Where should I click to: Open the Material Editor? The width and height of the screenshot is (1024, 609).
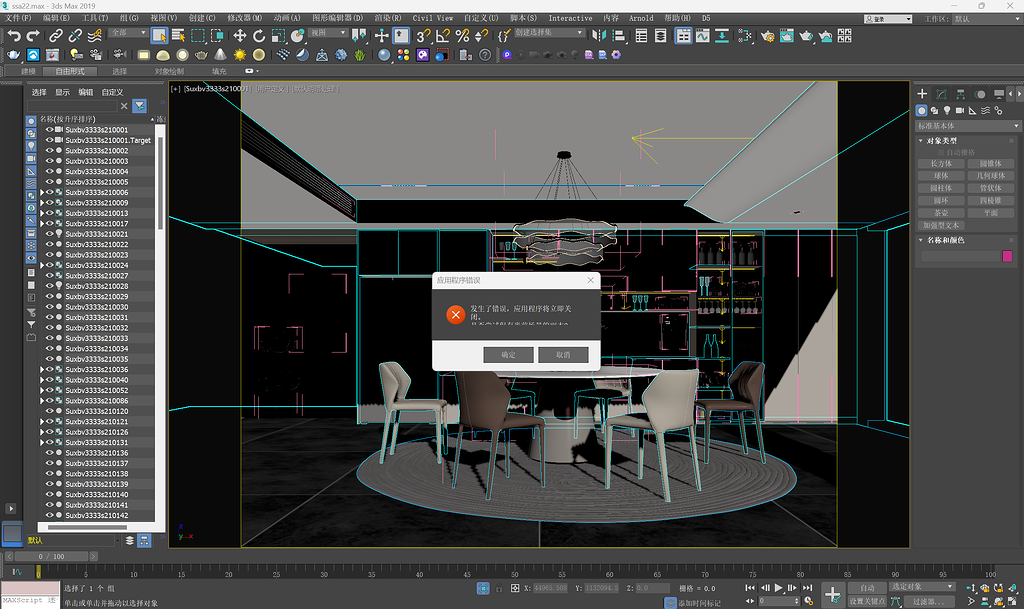tap(744, 37)
